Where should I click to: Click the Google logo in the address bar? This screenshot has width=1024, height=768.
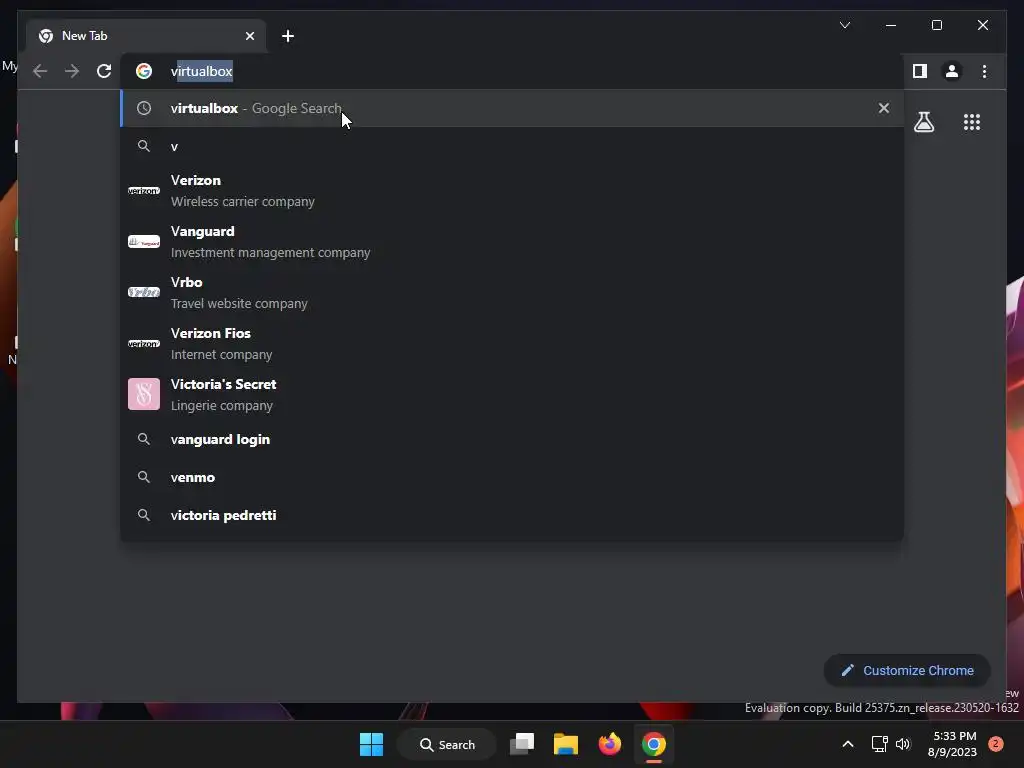coord(144,71)
